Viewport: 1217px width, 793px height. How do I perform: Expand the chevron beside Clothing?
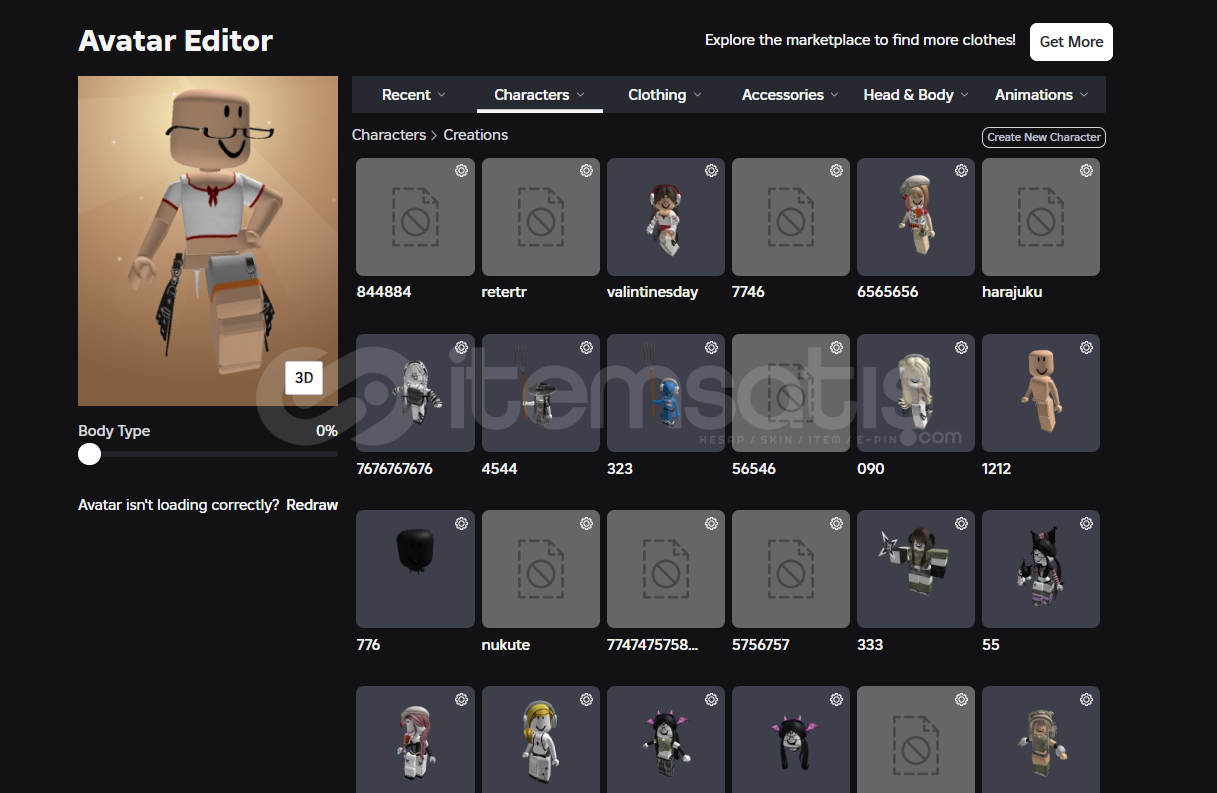pyautogui.click(x=697, y=95)
